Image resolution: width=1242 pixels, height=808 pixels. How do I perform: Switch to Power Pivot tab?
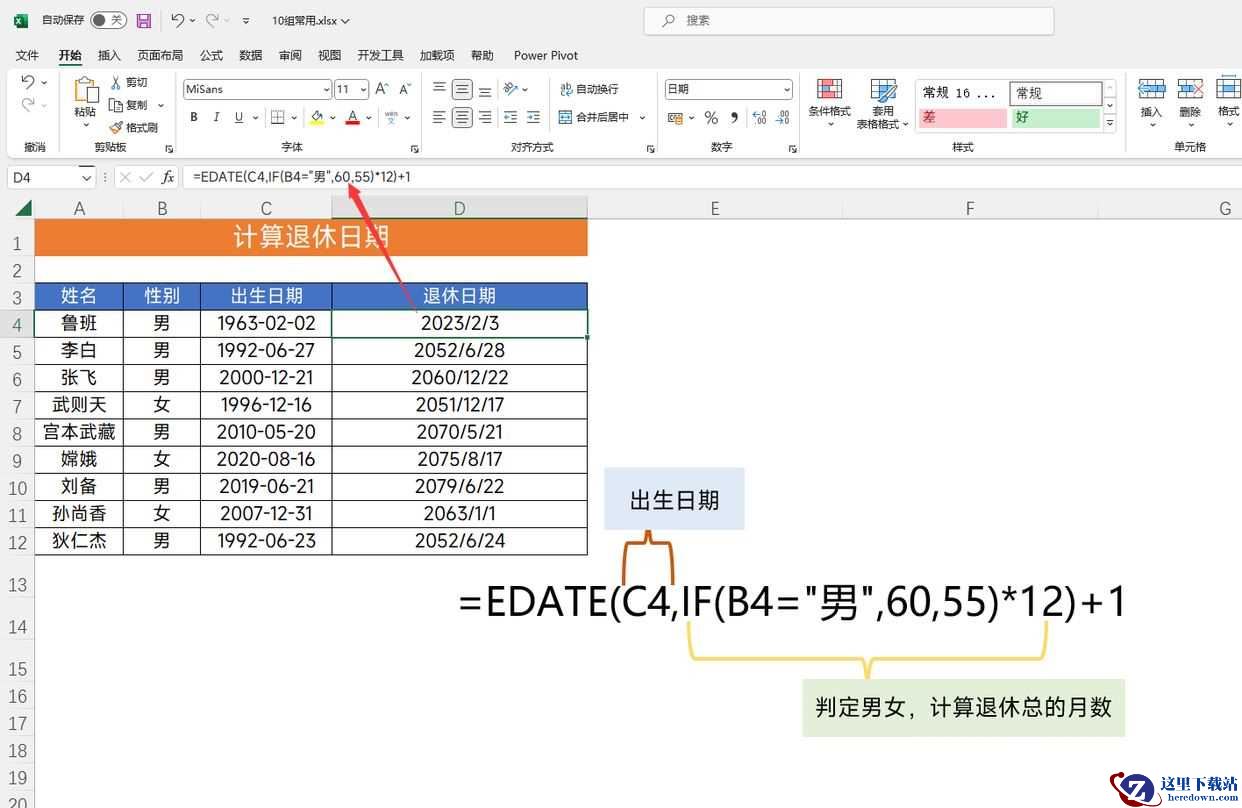(x=546, y=55)
